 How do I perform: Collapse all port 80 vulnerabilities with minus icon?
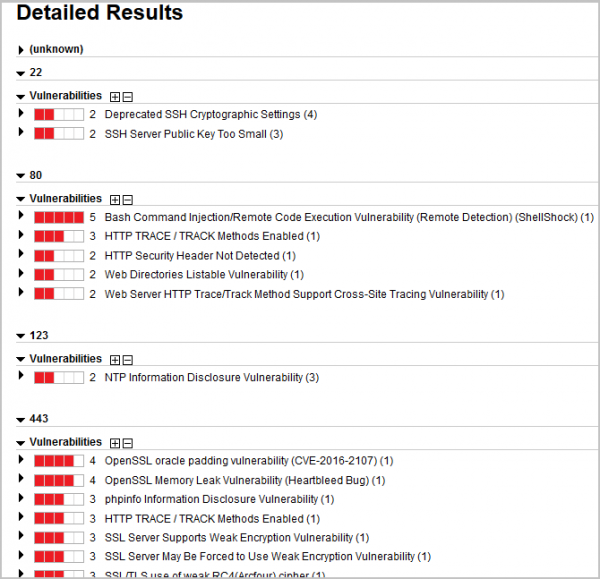click(127, 200)
